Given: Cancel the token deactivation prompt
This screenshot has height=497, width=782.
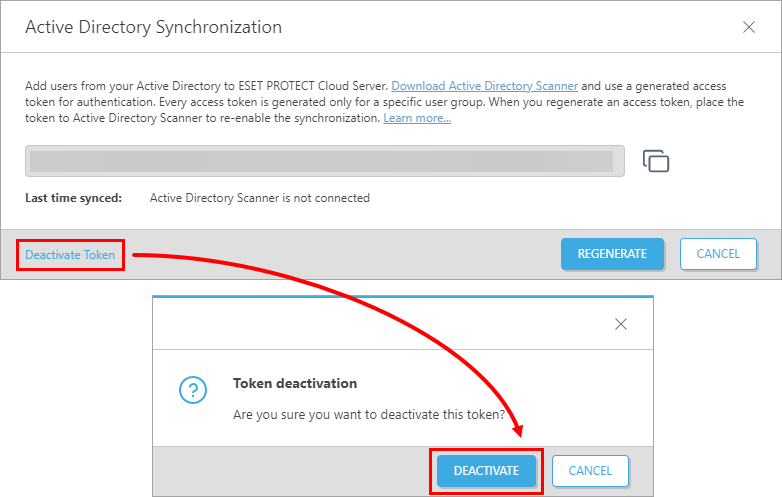Looking at the screenshot, I should [x=590, y=471].
